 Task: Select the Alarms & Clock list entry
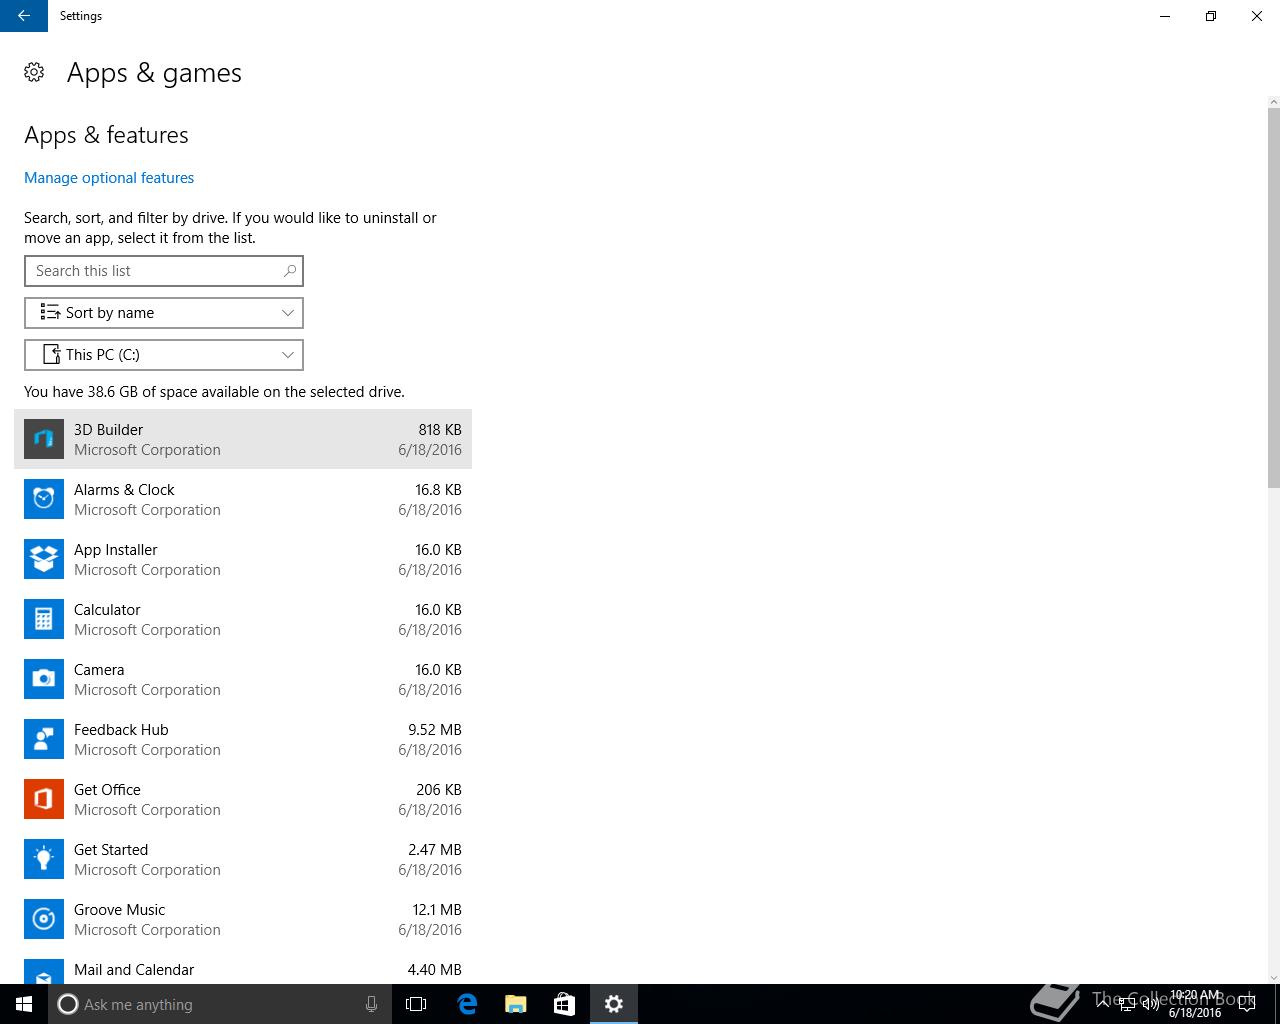[243, 499]
